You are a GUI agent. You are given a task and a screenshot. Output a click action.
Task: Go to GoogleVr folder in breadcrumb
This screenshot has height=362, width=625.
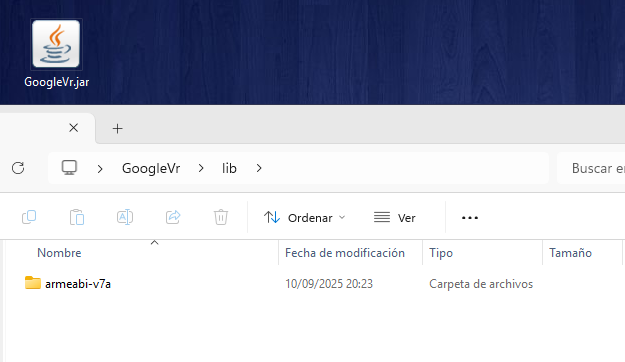(151, 168)
